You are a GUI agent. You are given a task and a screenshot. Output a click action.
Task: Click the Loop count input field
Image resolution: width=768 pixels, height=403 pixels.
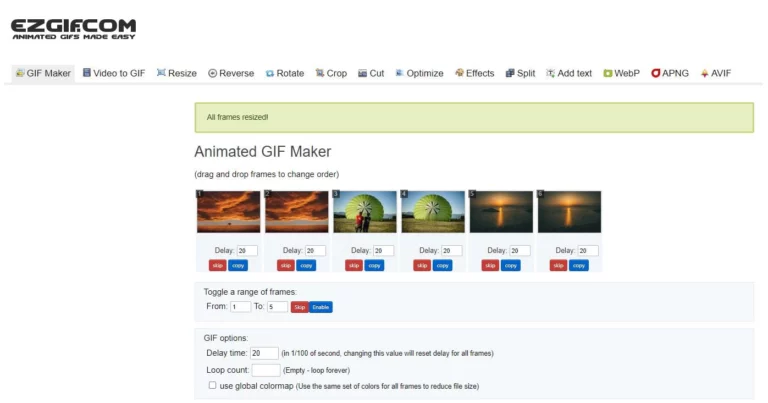266,370
